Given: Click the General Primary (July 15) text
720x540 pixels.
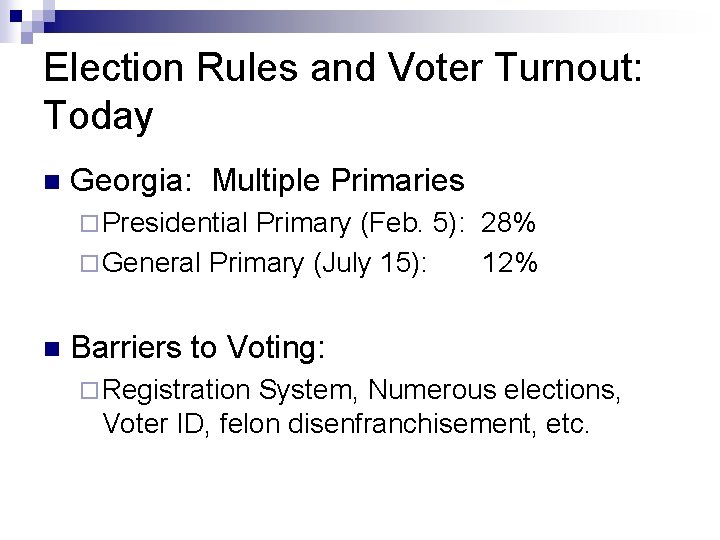Looking at the screenshot, I should [266, 263].
